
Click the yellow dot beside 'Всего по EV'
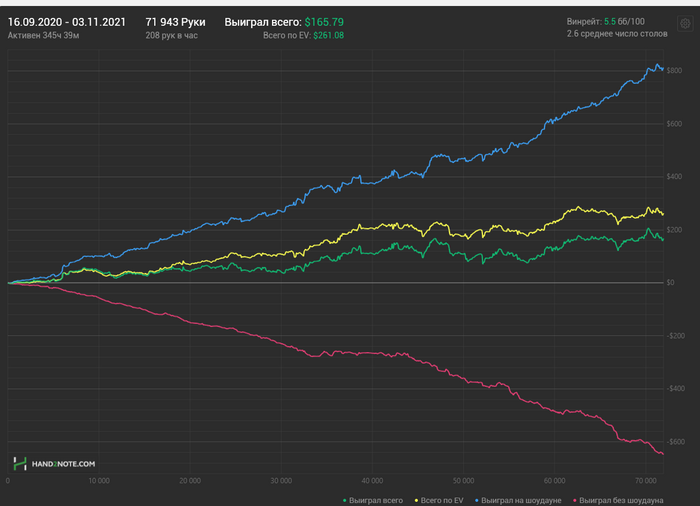pyautogui.click(x=416, y=501)
